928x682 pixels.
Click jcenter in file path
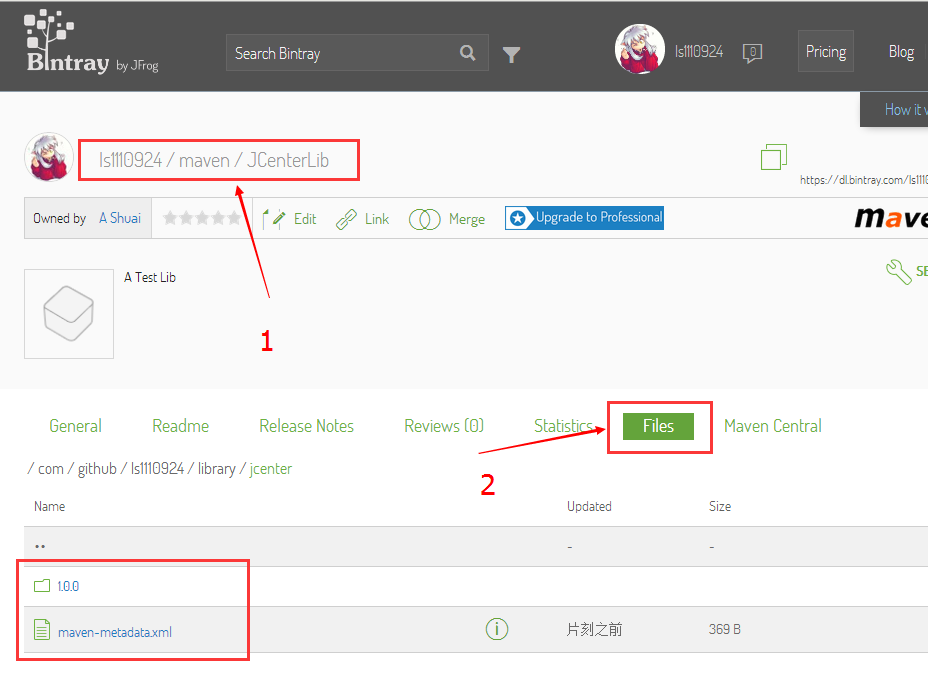tap(270, 469)
